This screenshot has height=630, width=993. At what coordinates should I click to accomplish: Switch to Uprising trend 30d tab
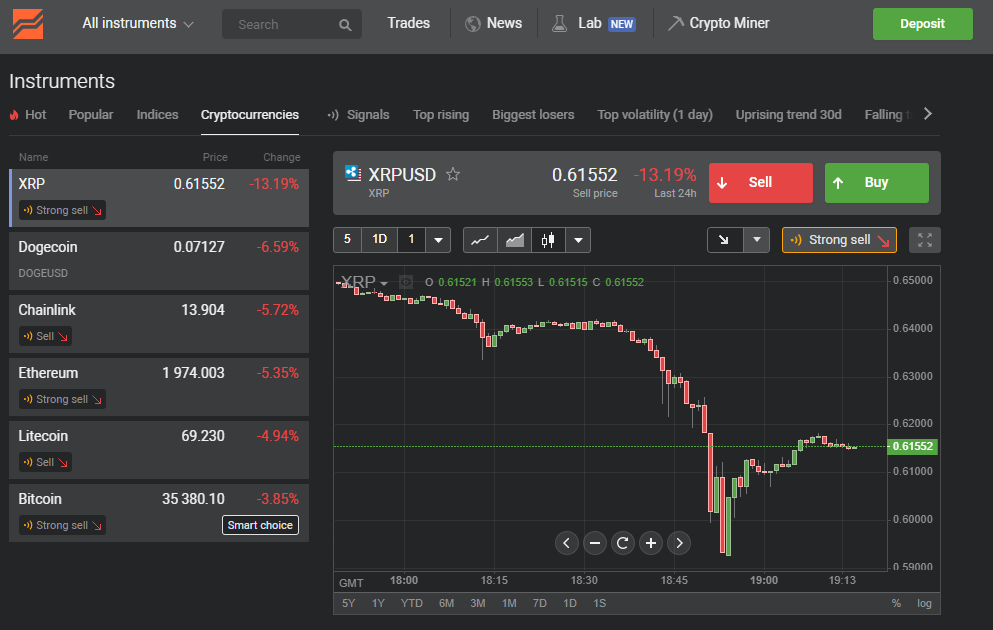click(x=788, y=115)
